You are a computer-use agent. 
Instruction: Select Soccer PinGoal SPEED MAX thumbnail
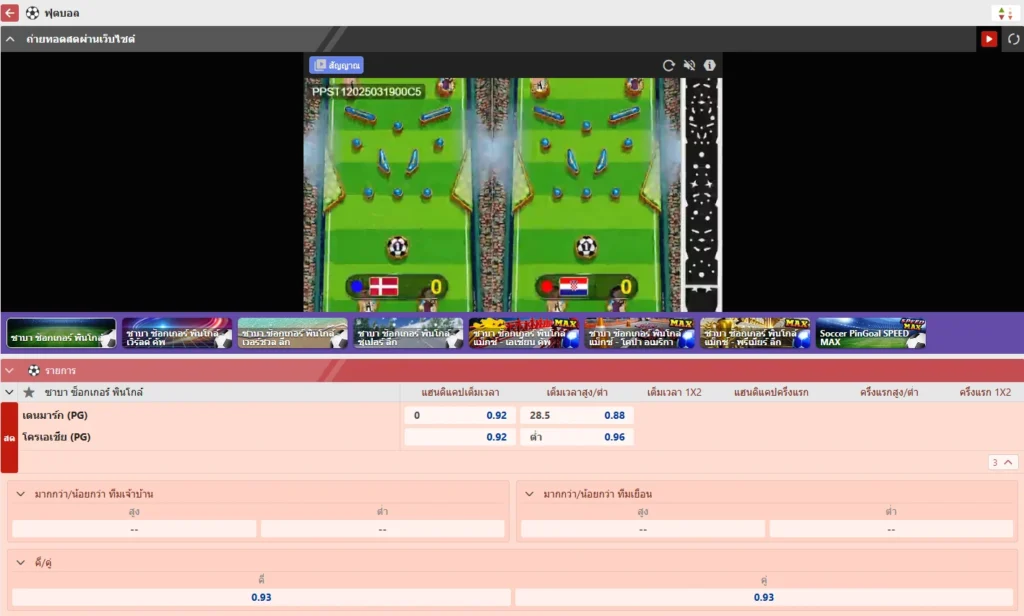click(x=871, y=333)
